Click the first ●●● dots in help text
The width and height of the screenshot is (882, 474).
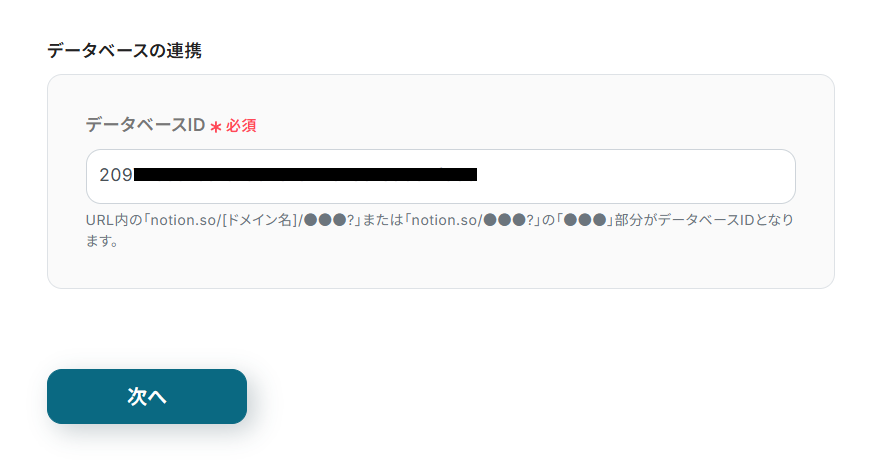(325, 220)
